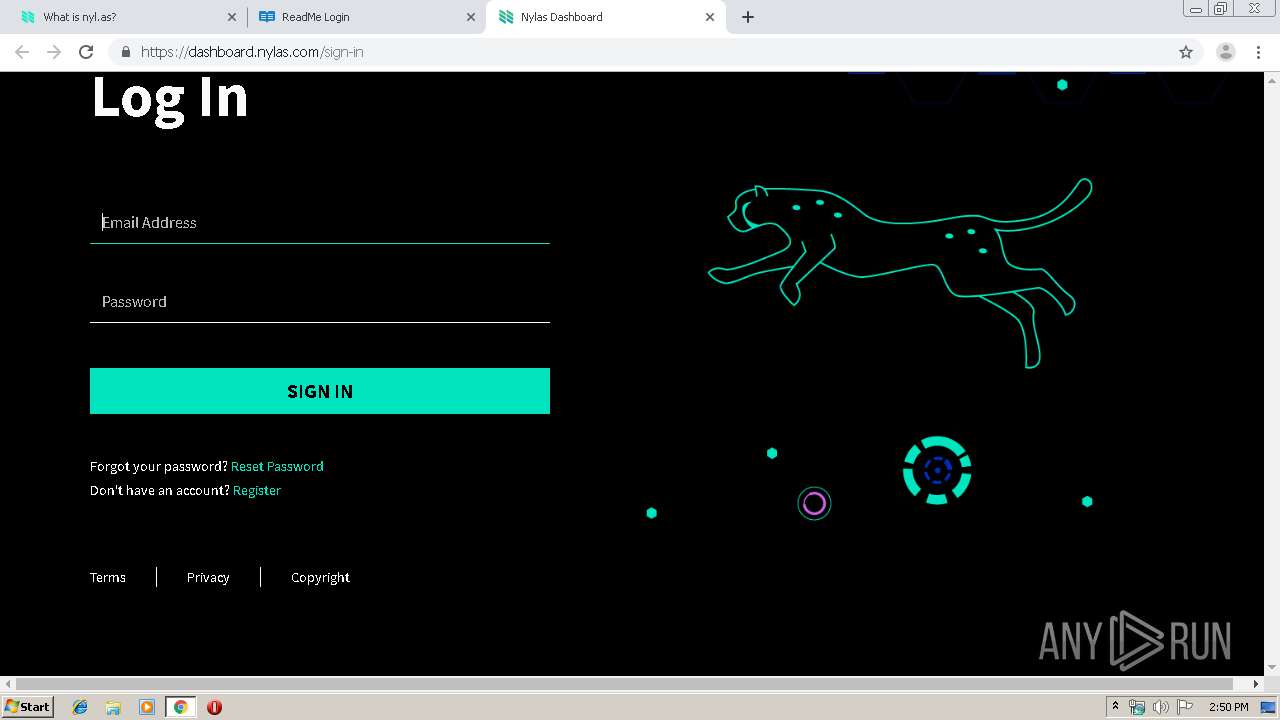Click the scrollbar right arrow
Screen dimensions: 1280x720
coord(1256,684)
